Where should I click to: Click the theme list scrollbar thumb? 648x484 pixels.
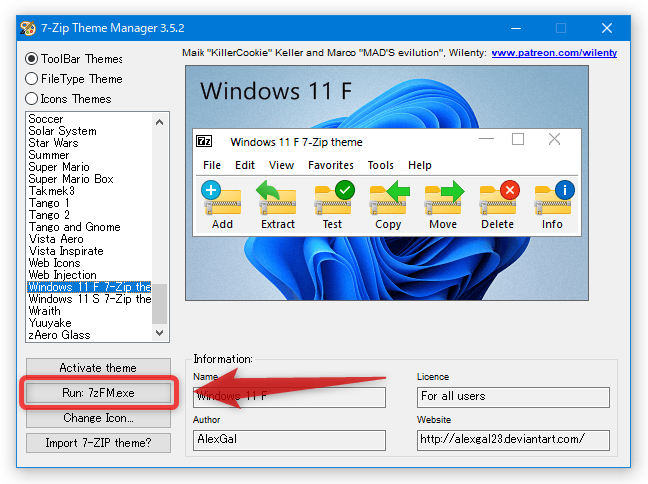pos(160,304)
